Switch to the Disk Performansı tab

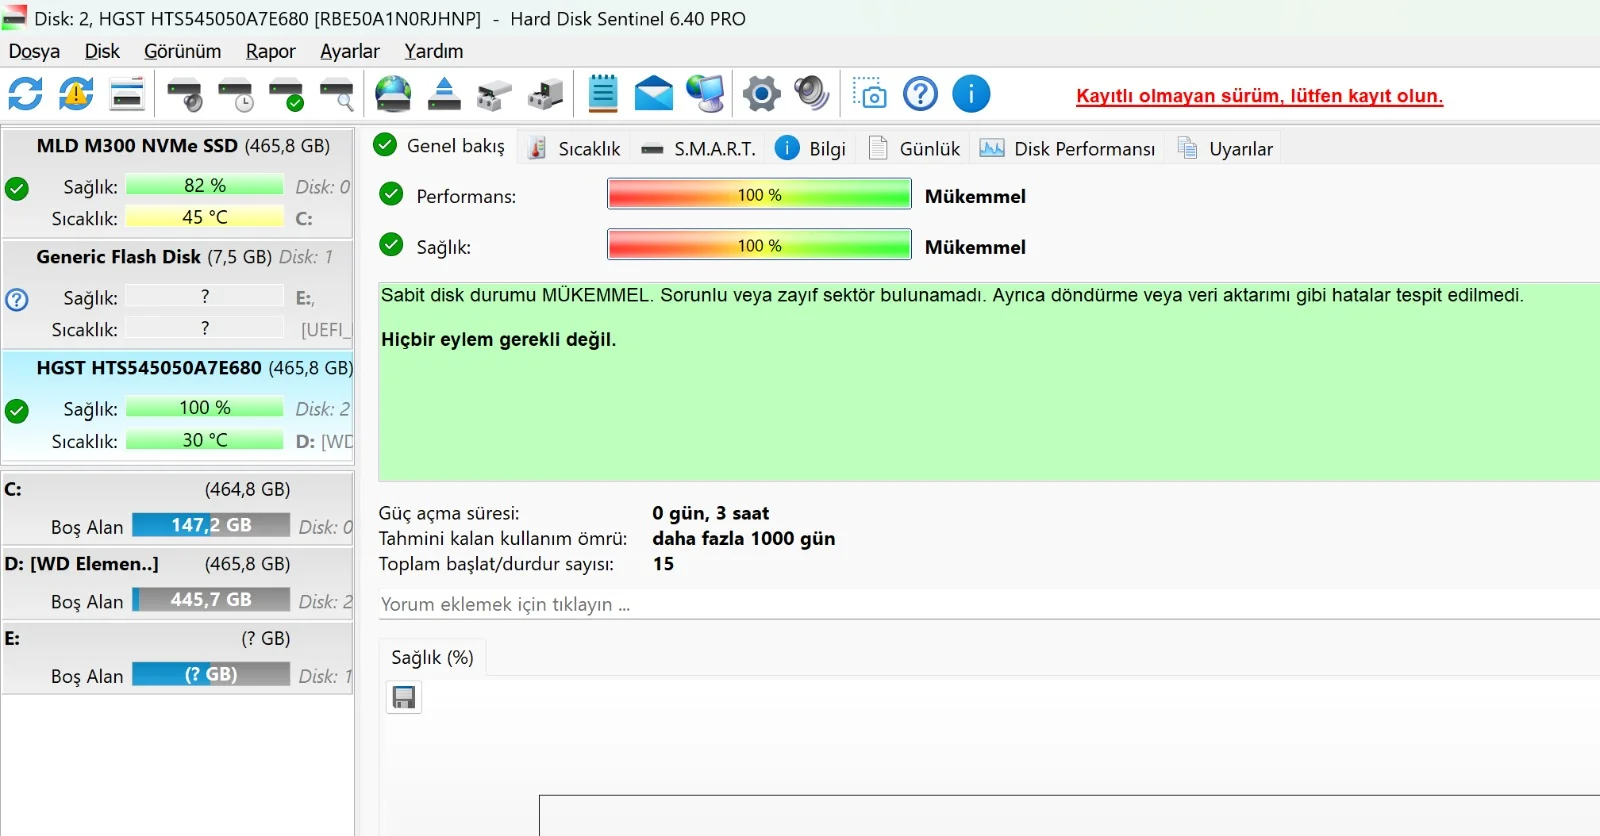tap(1068, 148)
